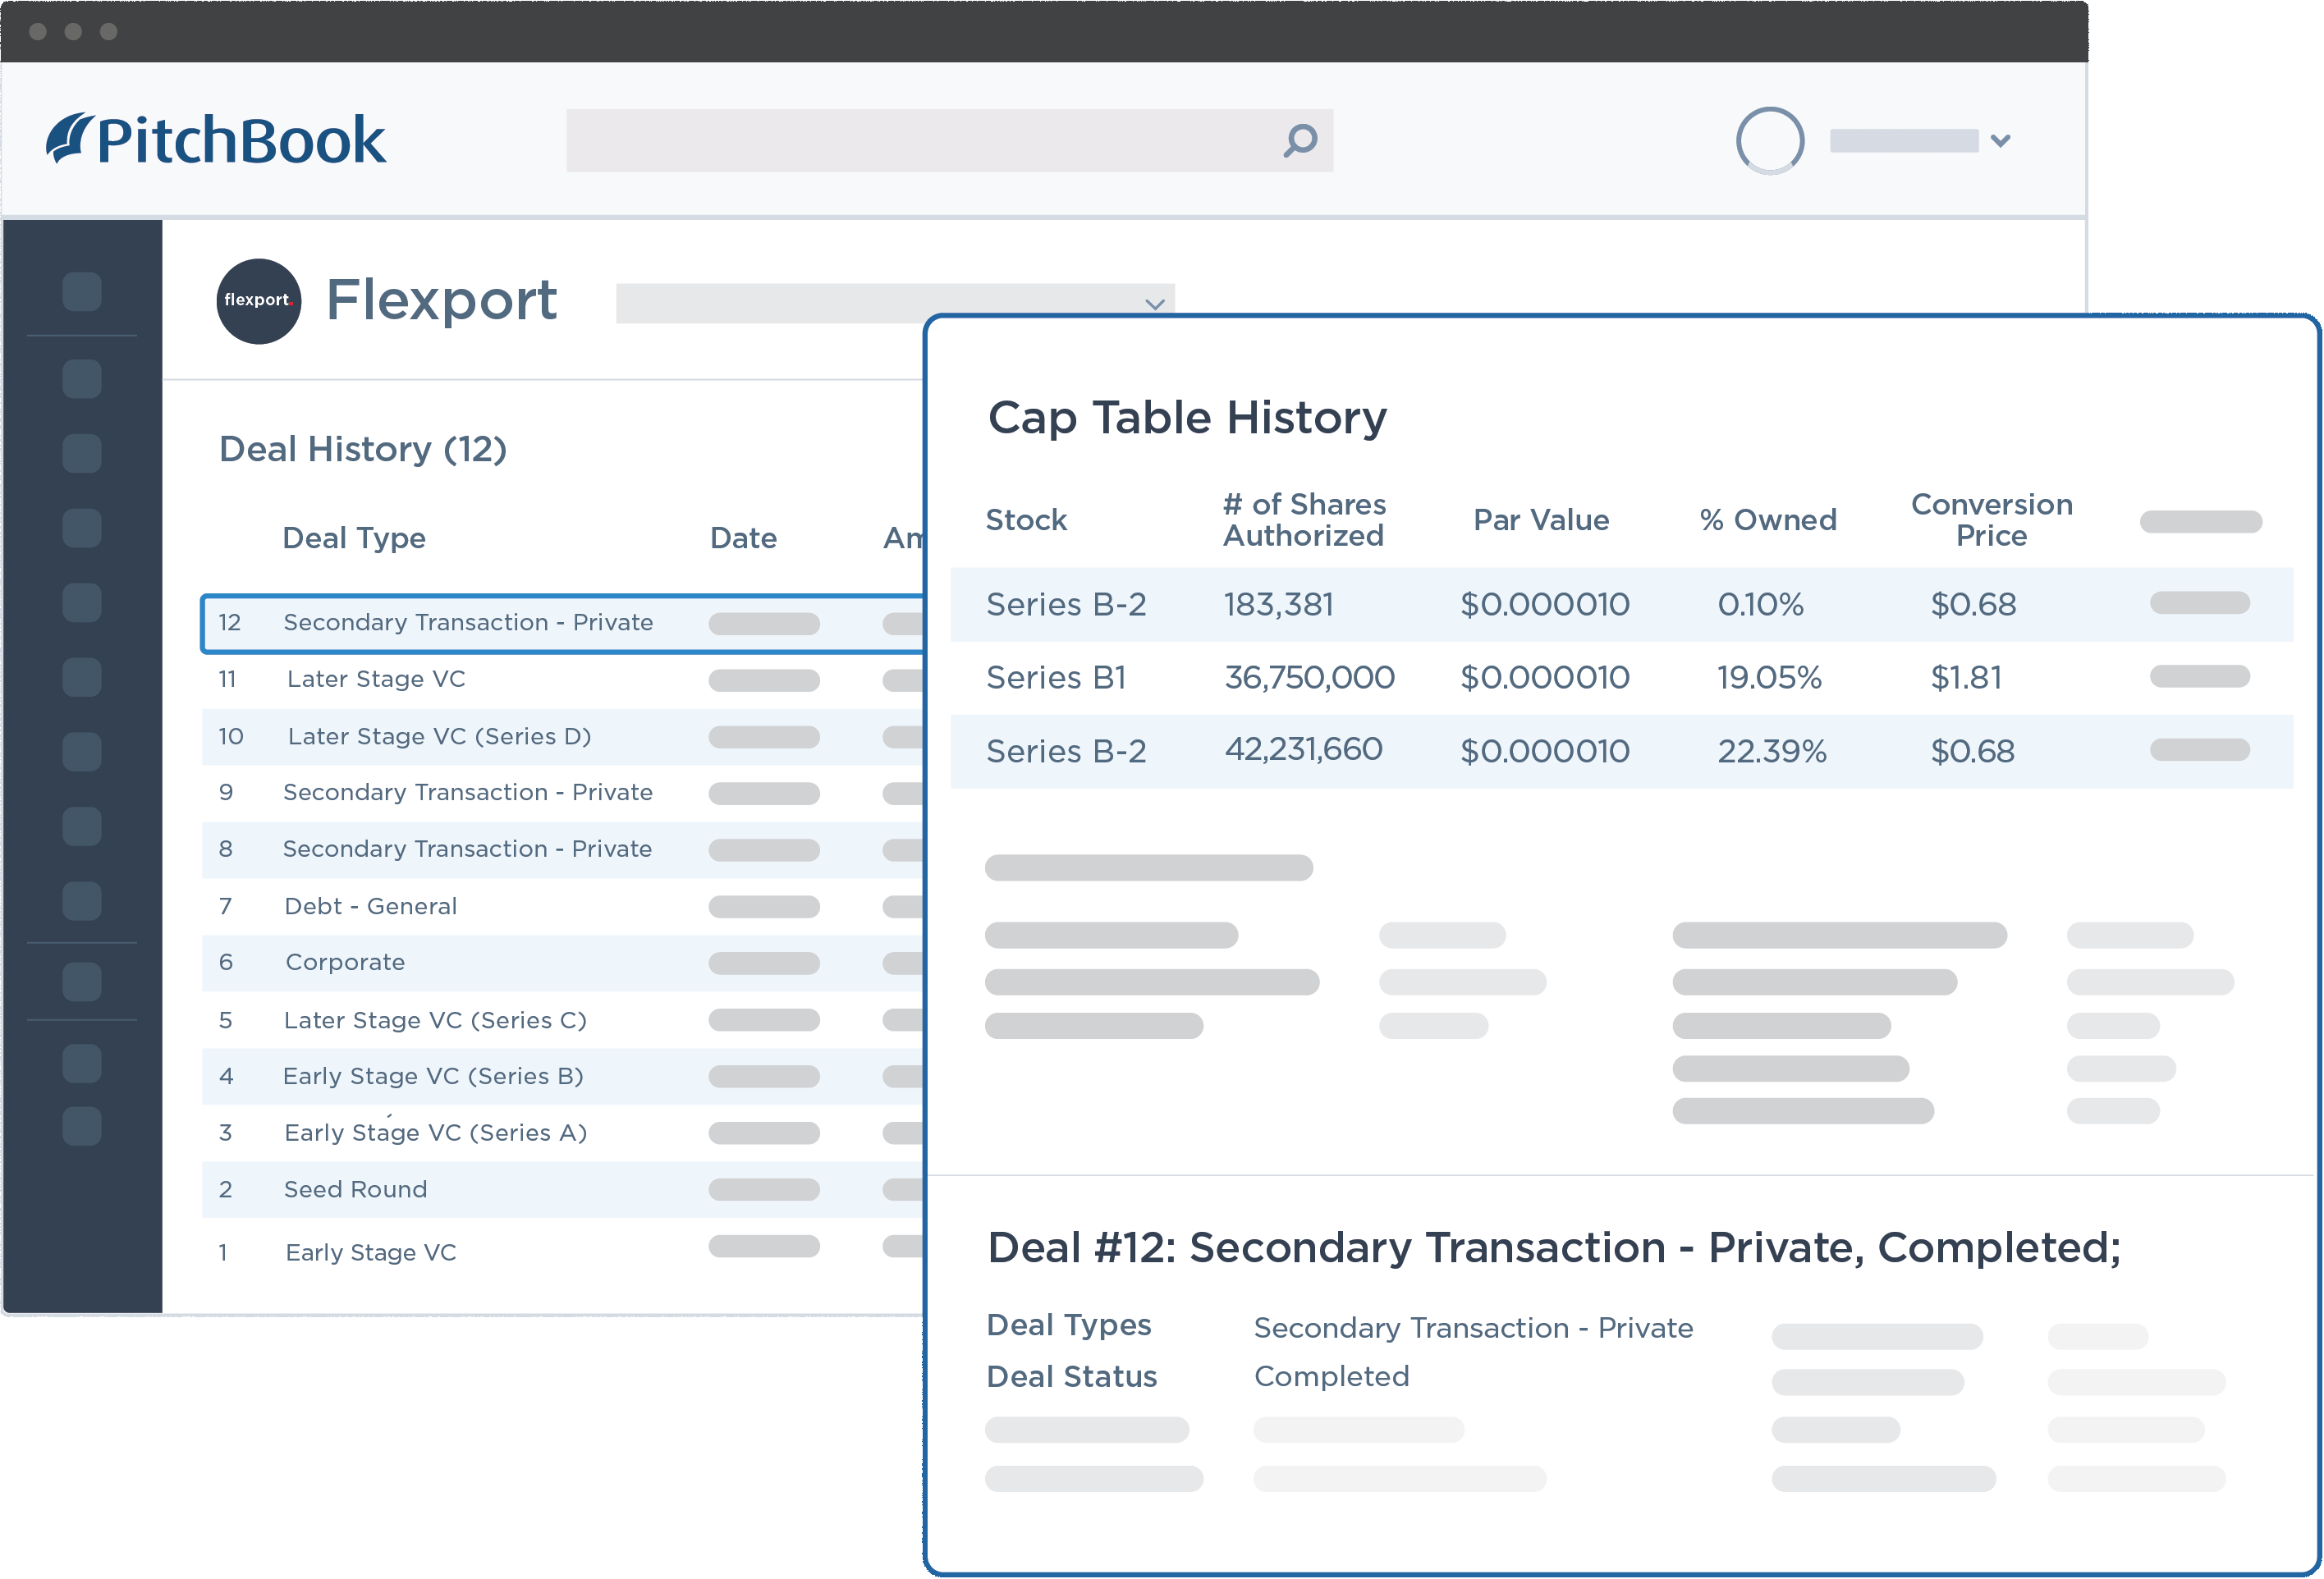
Task: Click the Stock column header
Action: pos(1026,520)
